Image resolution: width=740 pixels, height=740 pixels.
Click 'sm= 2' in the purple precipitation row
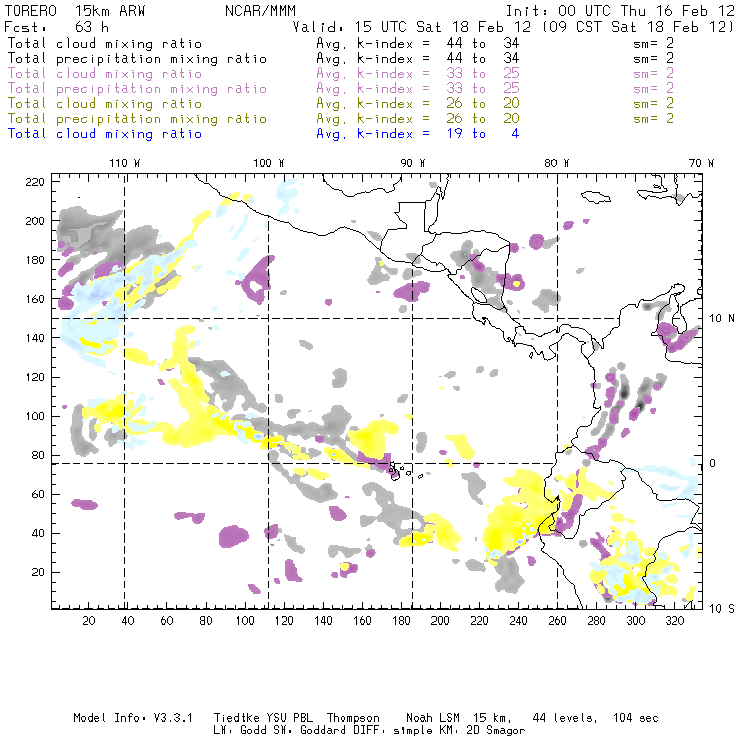click(x=654, y=88)
